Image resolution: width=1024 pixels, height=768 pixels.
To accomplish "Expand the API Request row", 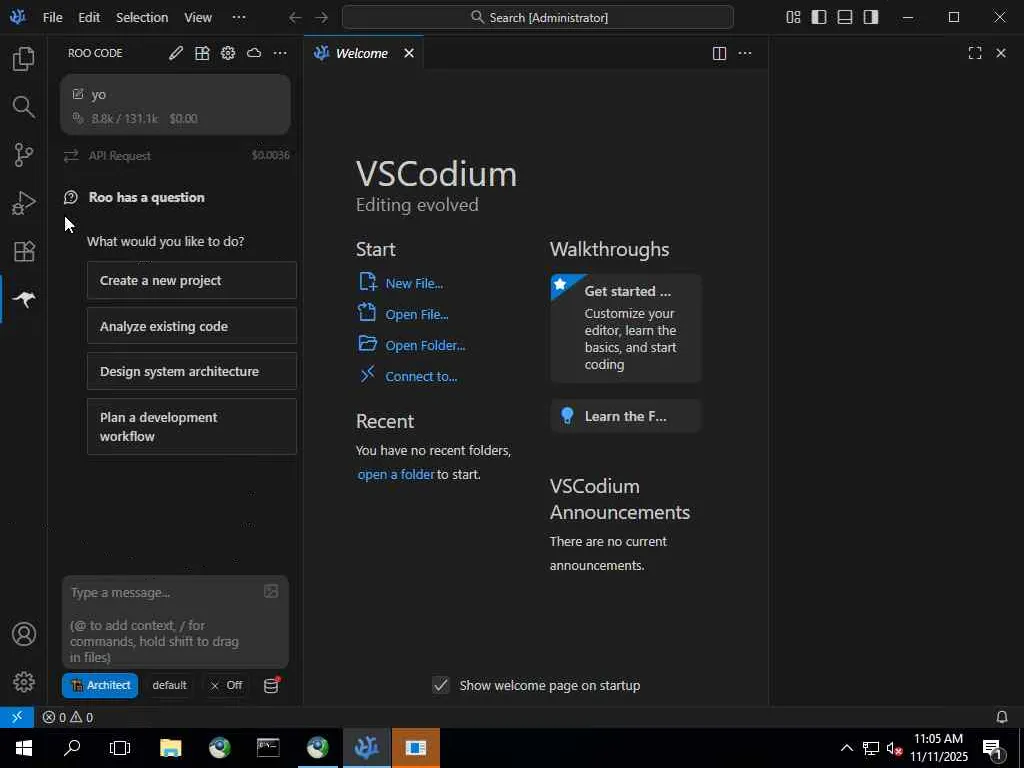I will [x=176, y=155].
